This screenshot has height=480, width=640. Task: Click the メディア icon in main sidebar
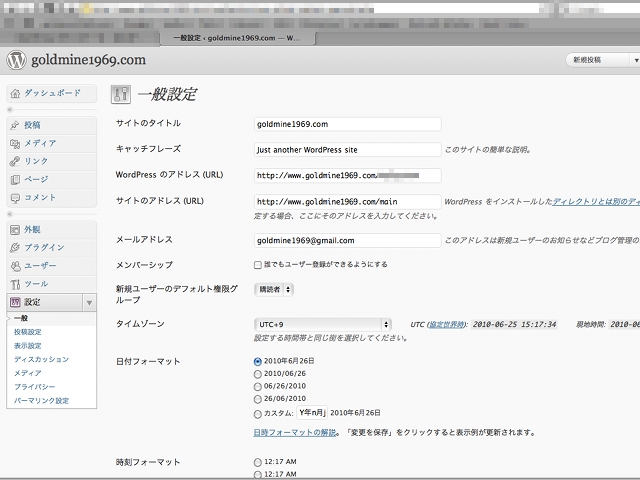[15, 144]
